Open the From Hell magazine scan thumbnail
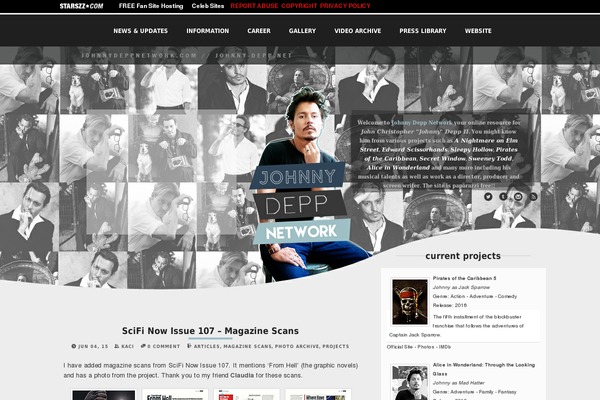Viewport: 600px width, 400px height. pos(175,395)
